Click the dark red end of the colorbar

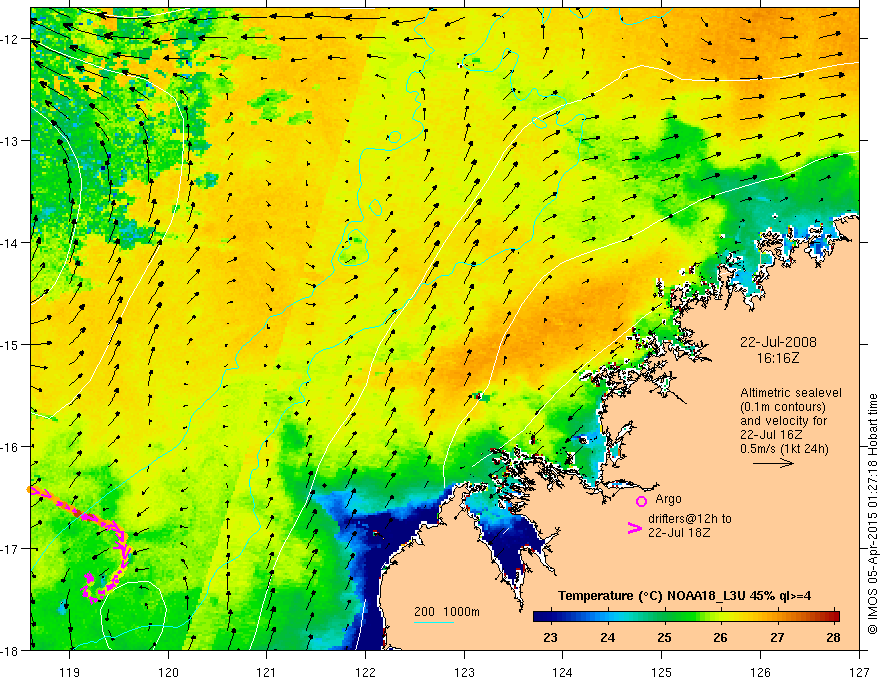pos(835,617)
